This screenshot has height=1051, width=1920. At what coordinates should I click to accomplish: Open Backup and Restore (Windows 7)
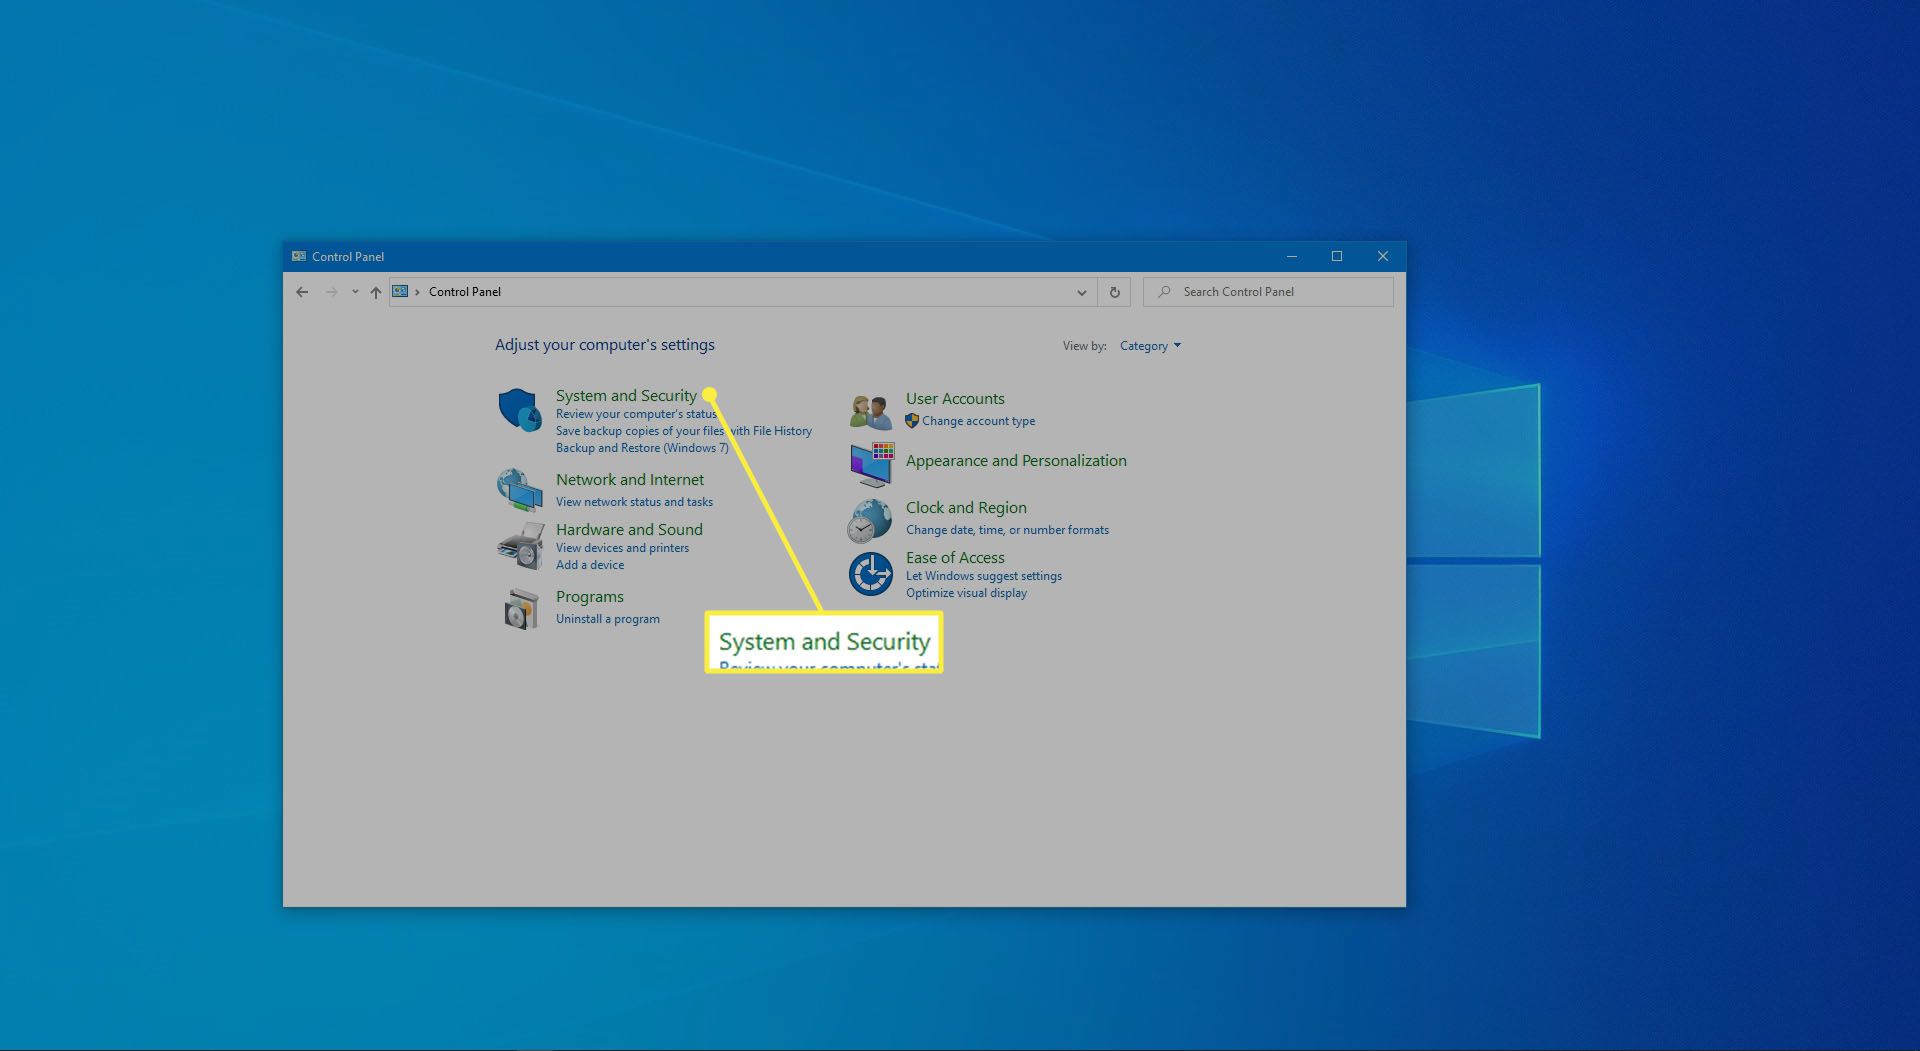(642, 448)
